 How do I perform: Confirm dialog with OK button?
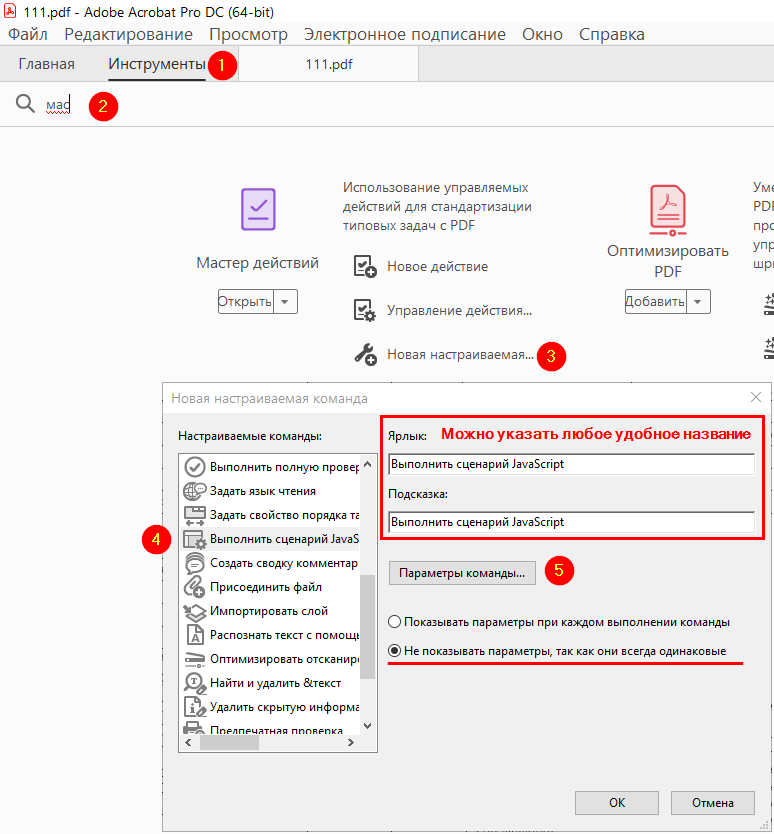point(617,802)
